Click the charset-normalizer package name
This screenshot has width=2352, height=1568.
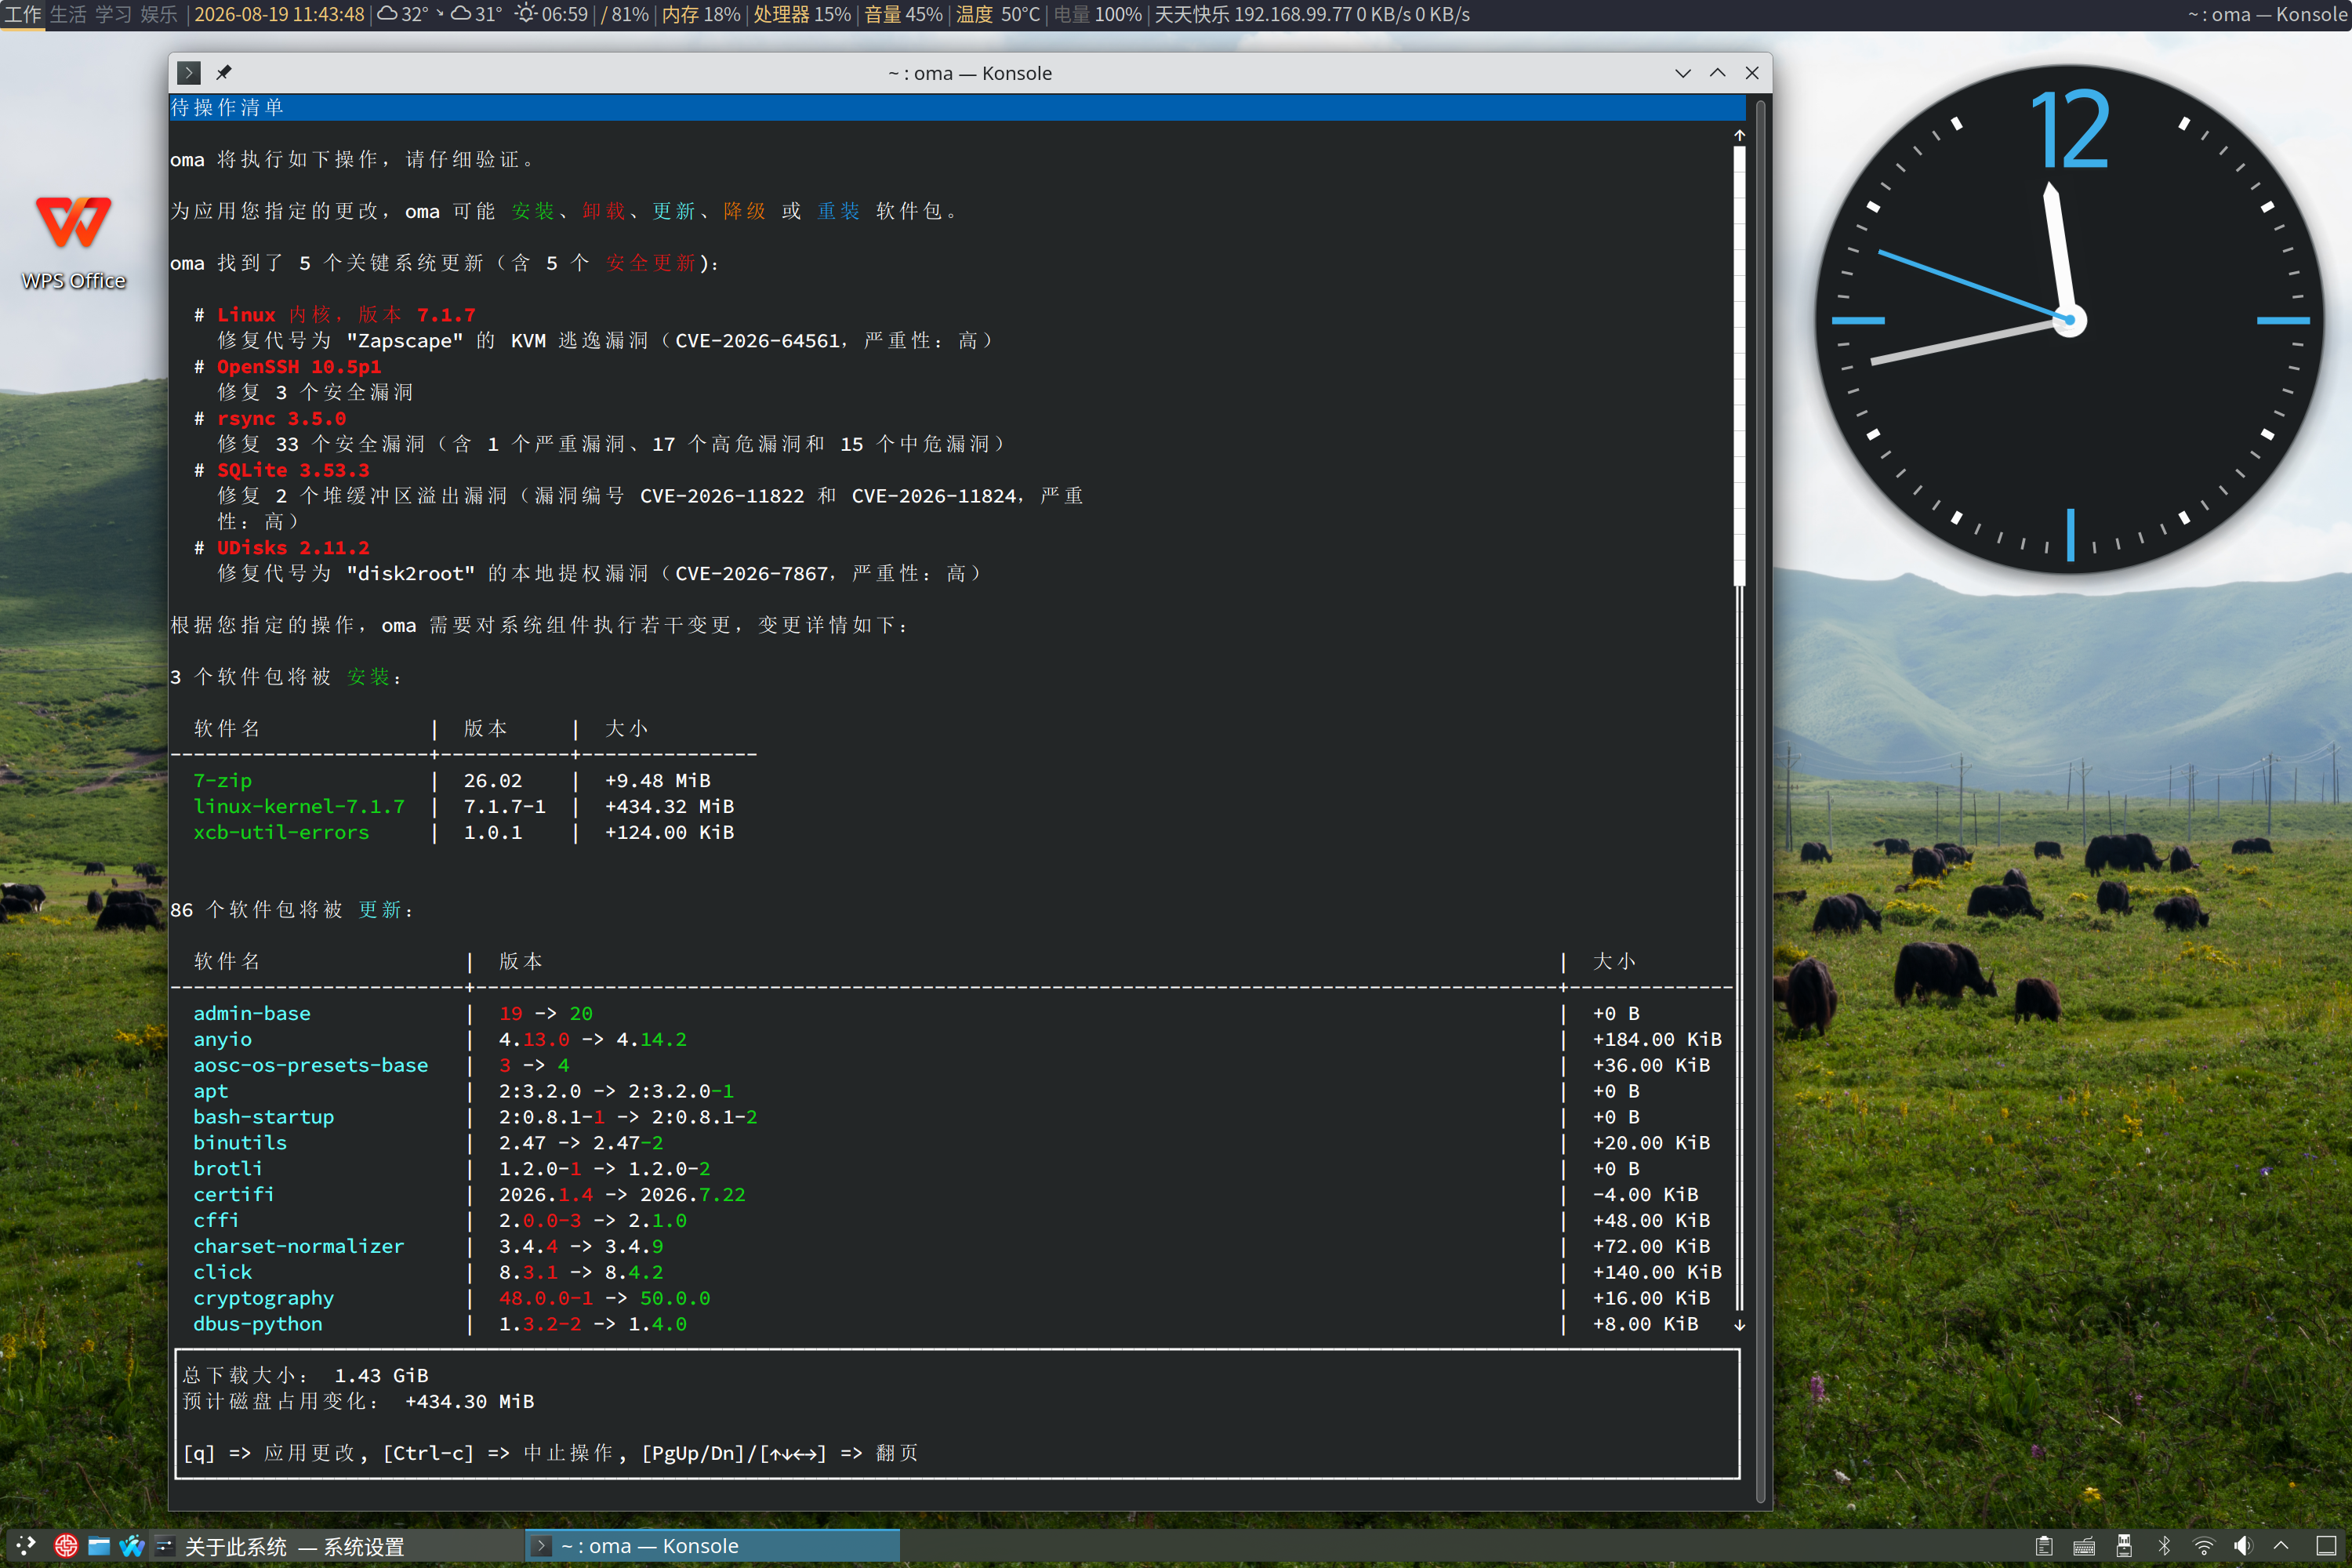(x=298, y=1246)
